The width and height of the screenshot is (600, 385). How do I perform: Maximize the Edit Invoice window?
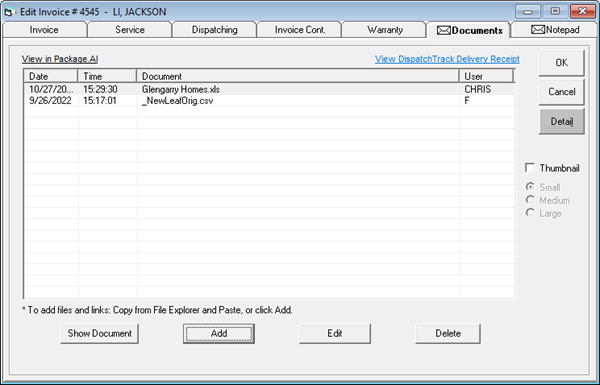point(555,11)
